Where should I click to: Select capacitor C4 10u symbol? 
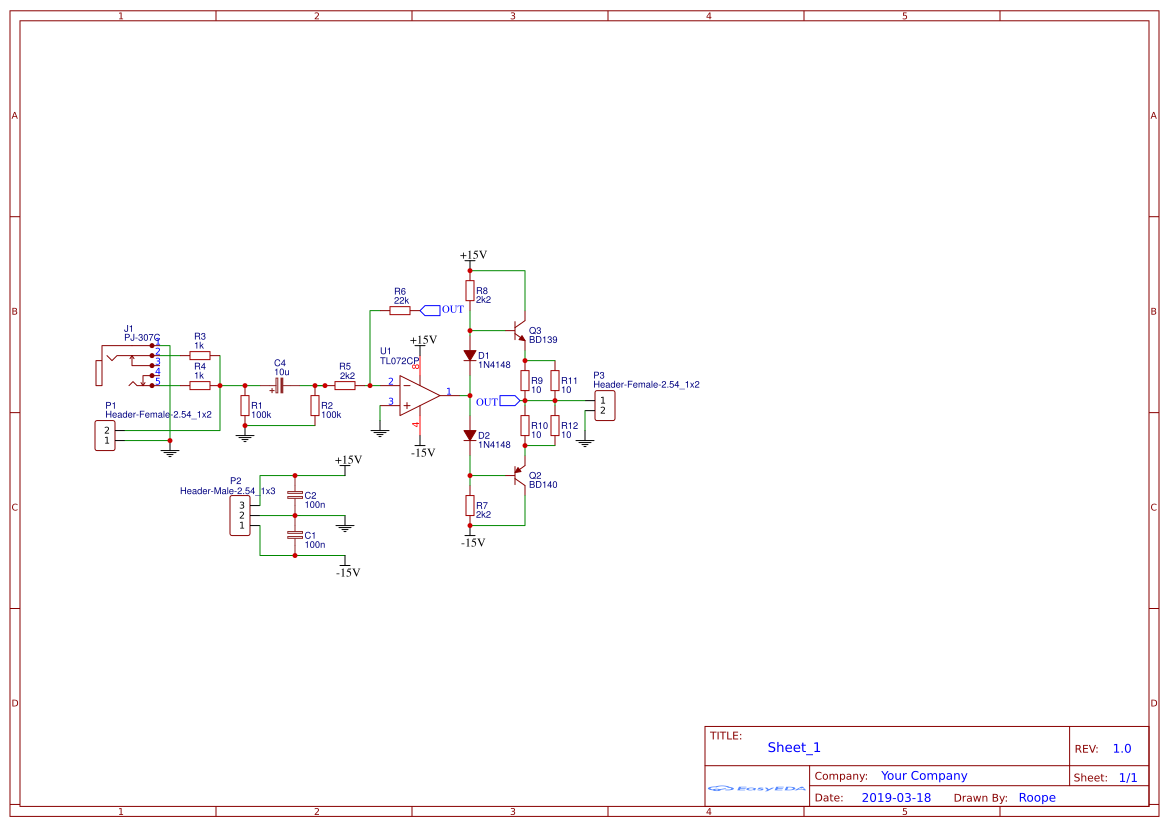pyautogui.click(x=278, y=386)
